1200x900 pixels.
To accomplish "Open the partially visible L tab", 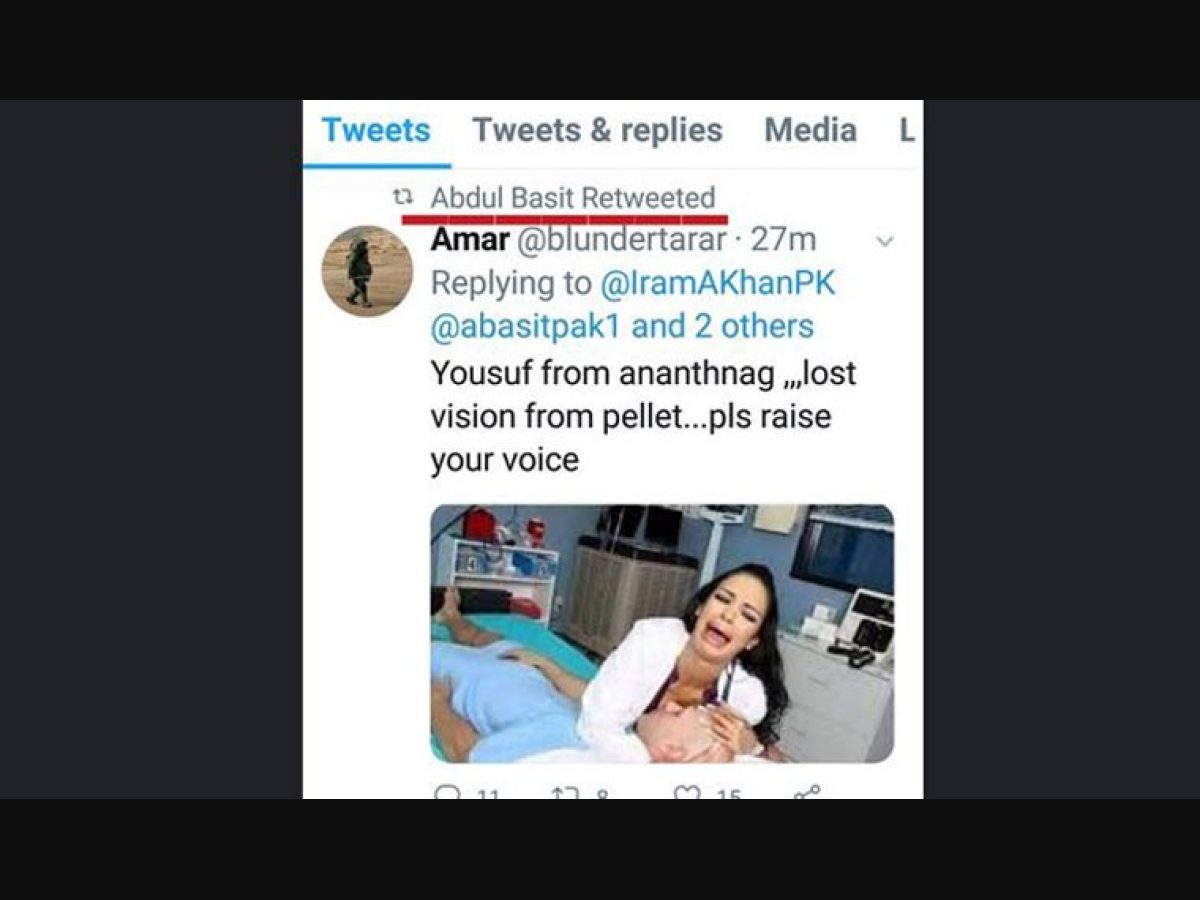I will (x=906, y=130).
